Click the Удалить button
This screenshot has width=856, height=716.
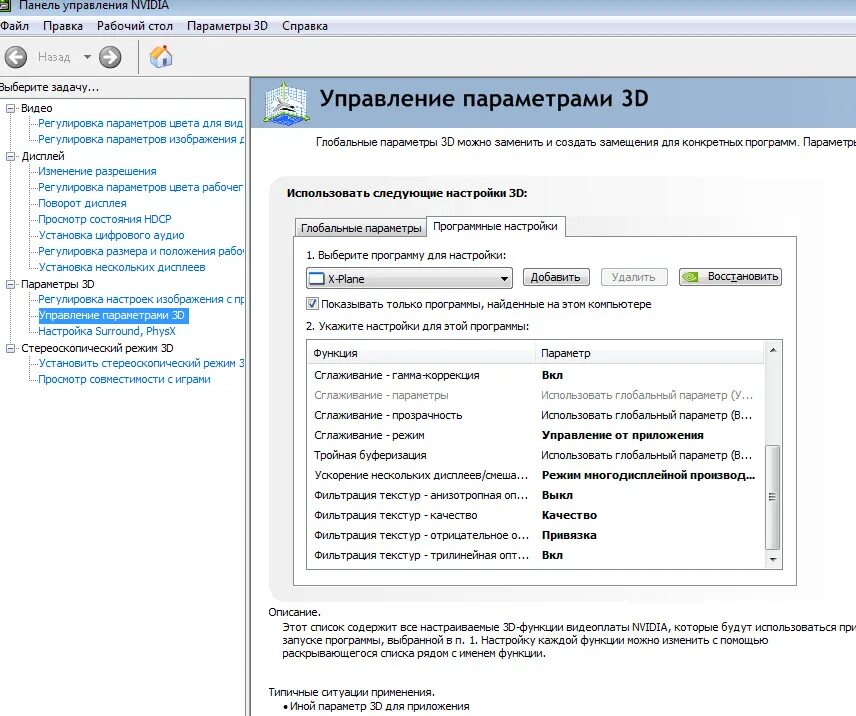(x=634, y=277)
